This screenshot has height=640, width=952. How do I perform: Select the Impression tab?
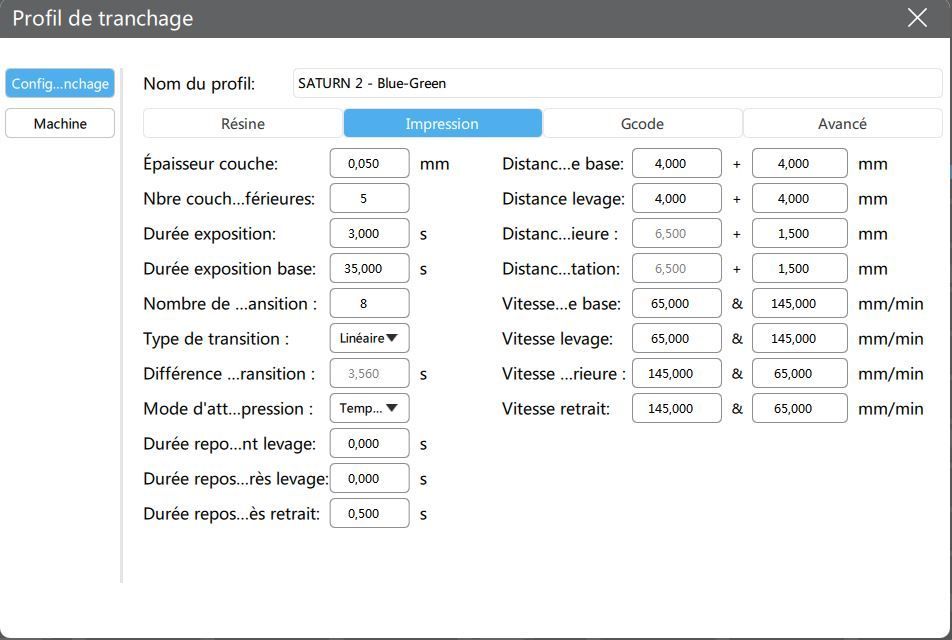443,123
